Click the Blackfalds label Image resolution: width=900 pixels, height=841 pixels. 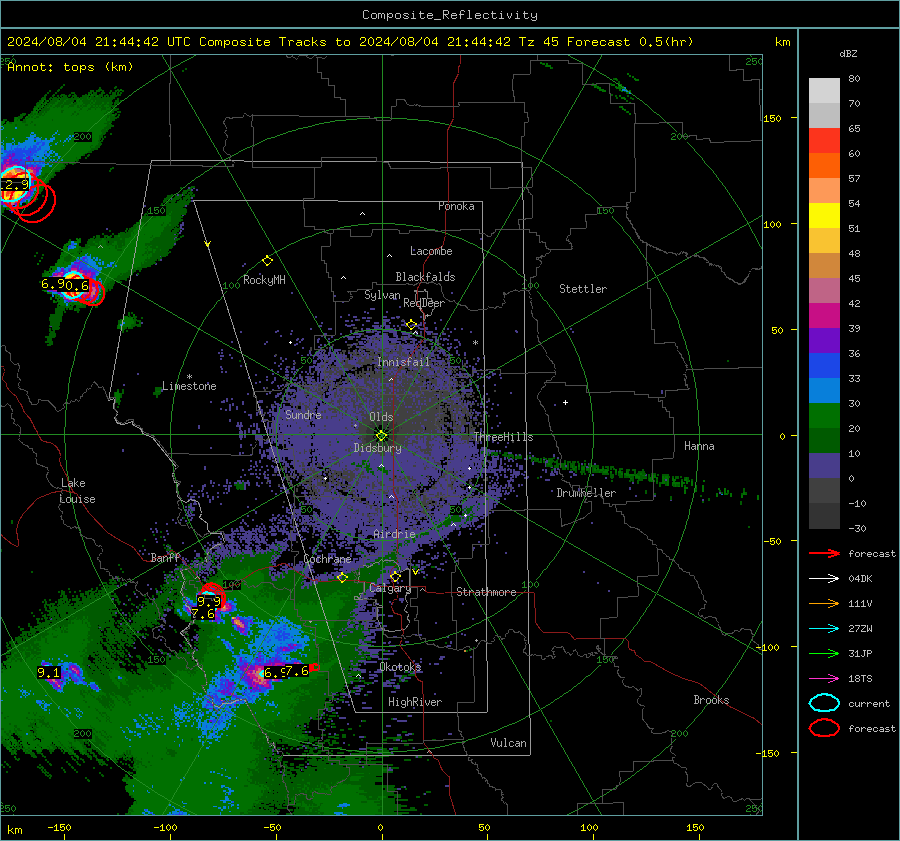(425, 277)
